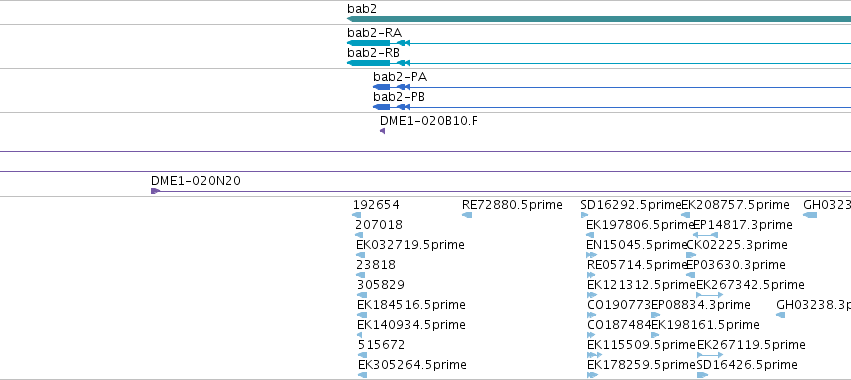Click the DME1-020N20 start arrow glyph
The width and height of the screenshot is (851, 380).
point(155,191)
